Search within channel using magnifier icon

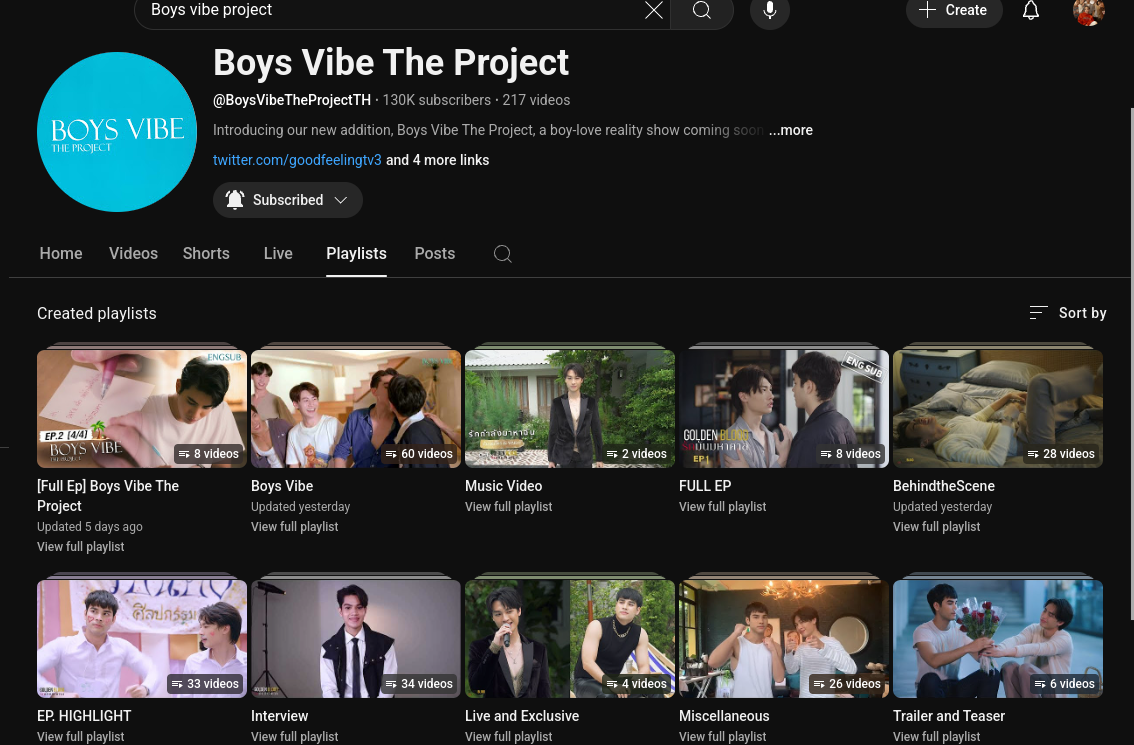click(x=503, y=254)
